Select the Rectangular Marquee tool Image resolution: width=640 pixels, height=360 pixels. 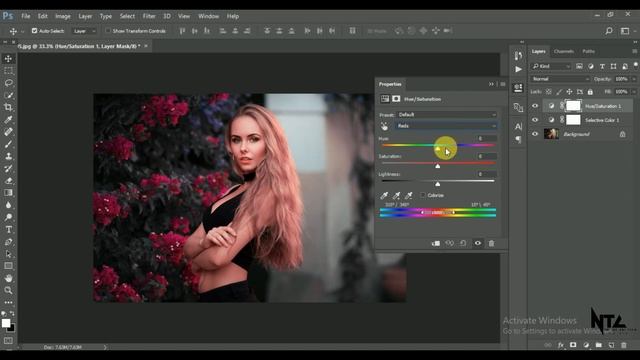[x=8, y=71]
